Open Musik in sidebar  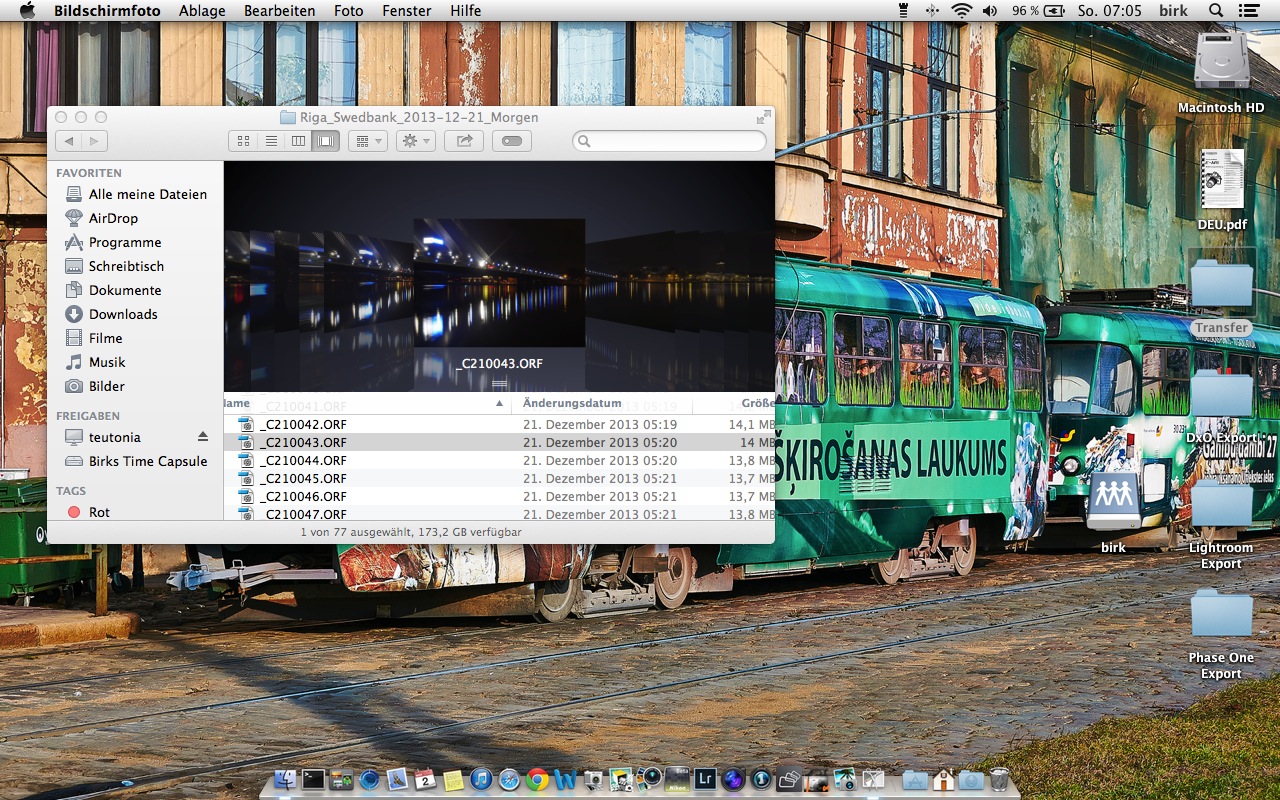pos(95,362)
